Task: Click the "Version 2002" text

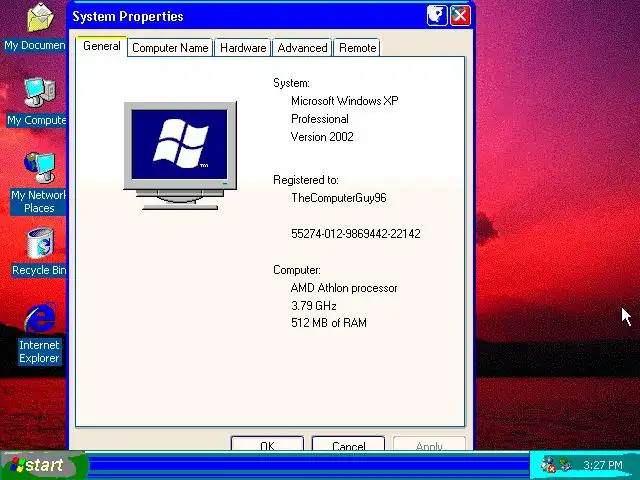Action: point(322,137)
